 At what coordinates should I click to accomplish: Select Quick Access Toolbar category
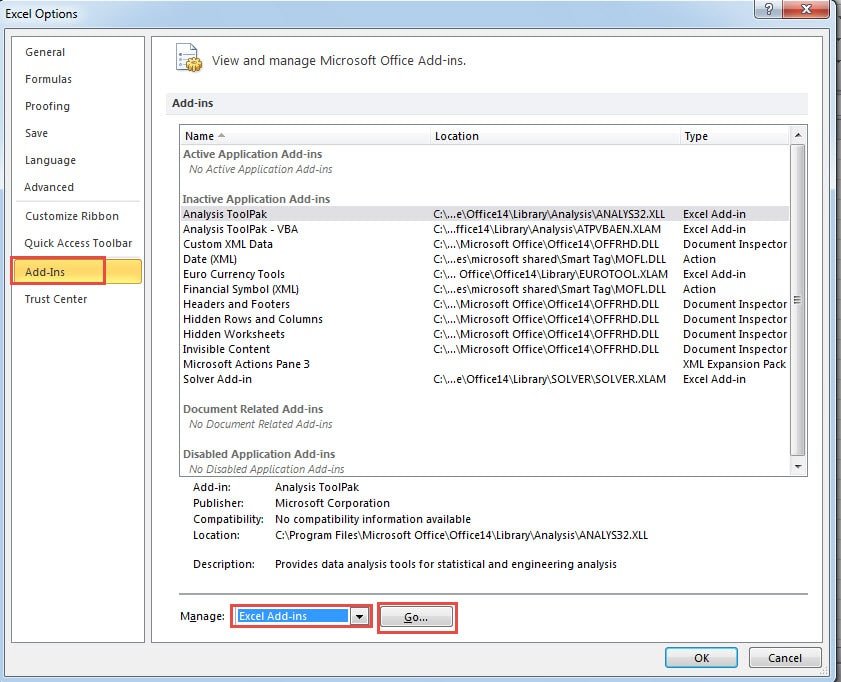[x=78, y=243]
